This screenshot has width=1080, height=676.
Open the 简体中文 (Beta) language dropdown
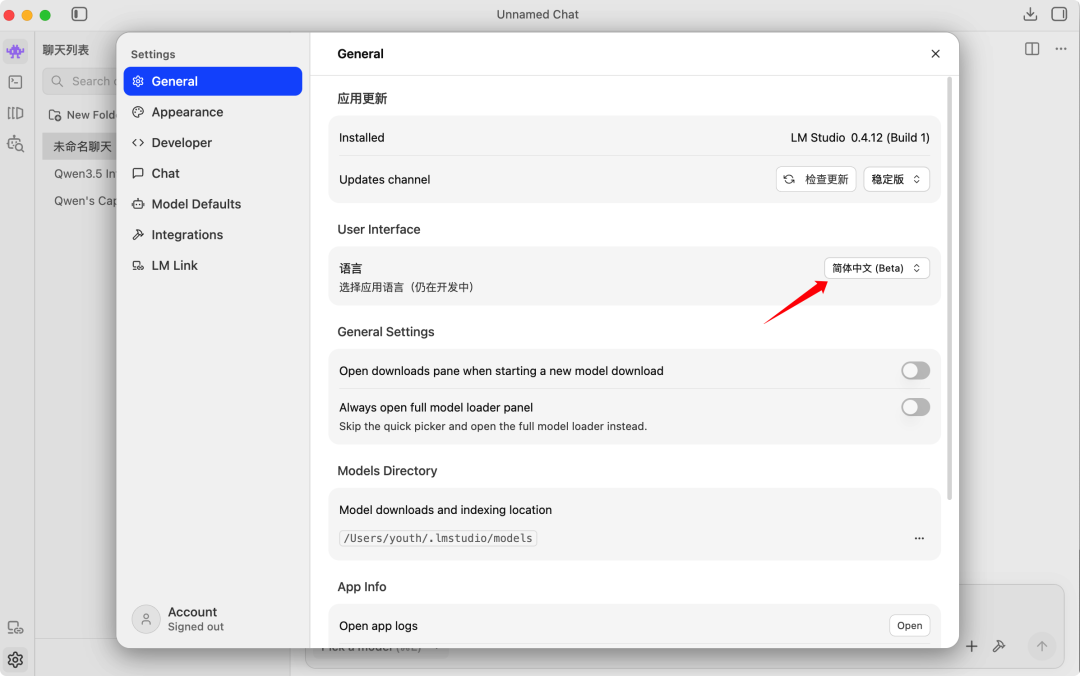[x=876, y=268]
